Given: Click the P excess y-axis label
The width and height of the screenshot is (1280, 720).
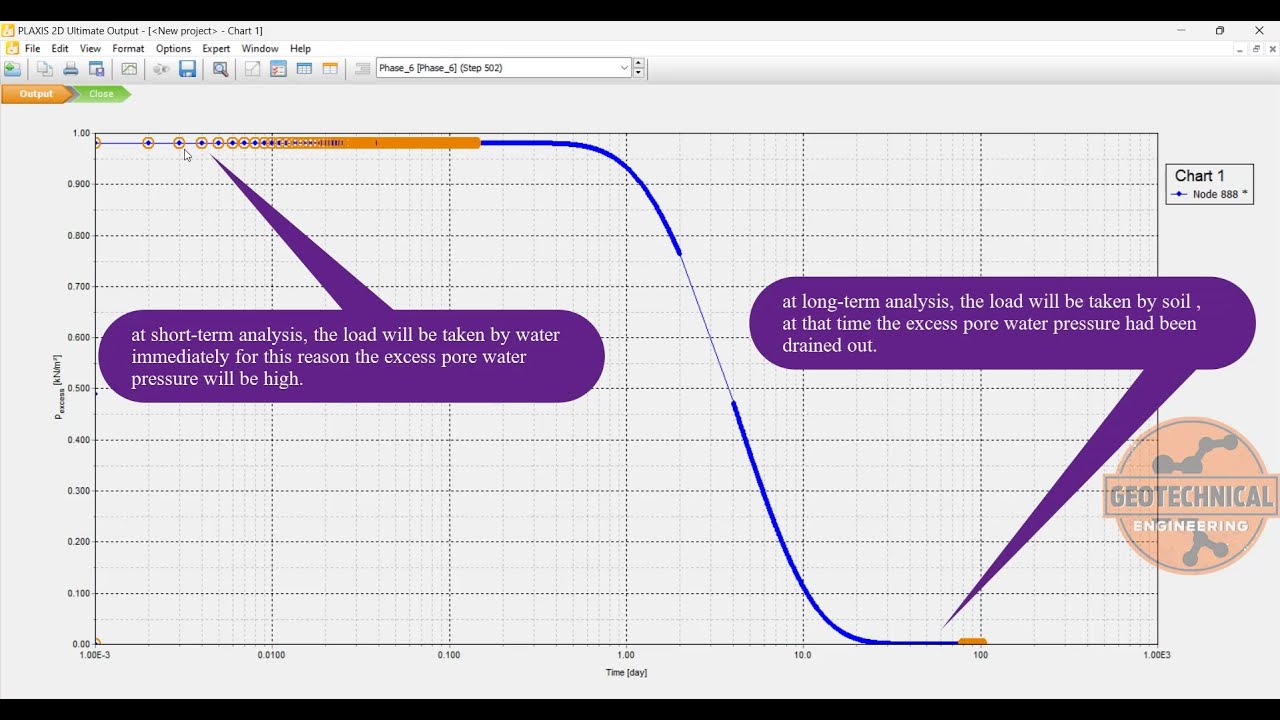Looking at the screenshot, I should click(x=59, y=386).
